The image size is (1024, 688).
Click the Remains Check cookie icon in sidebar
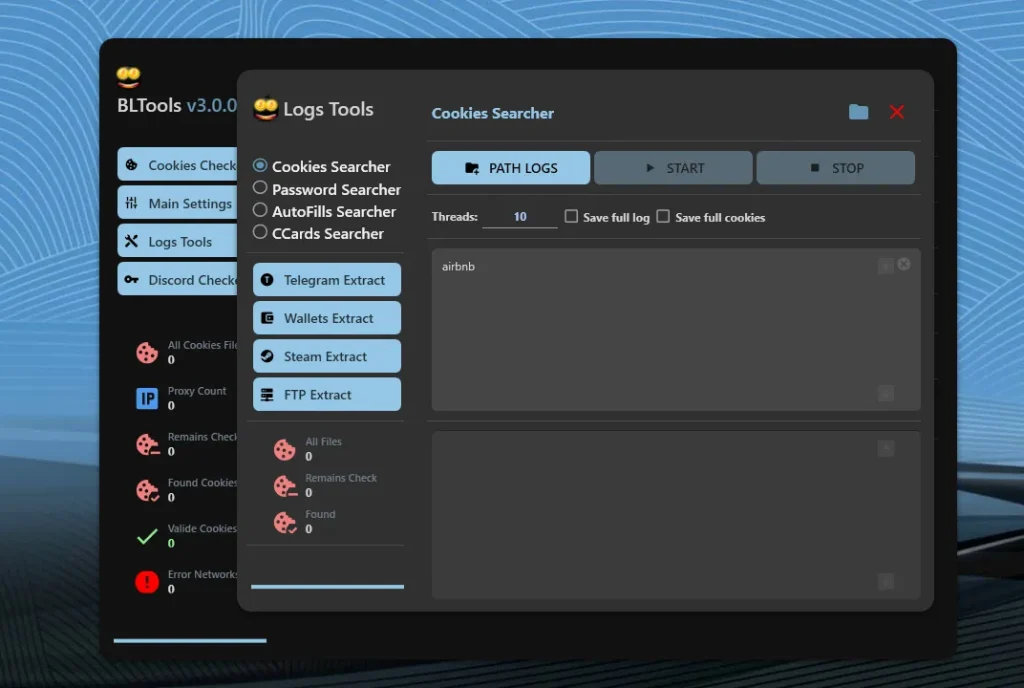pyautogui.click(x=147, y=444)
